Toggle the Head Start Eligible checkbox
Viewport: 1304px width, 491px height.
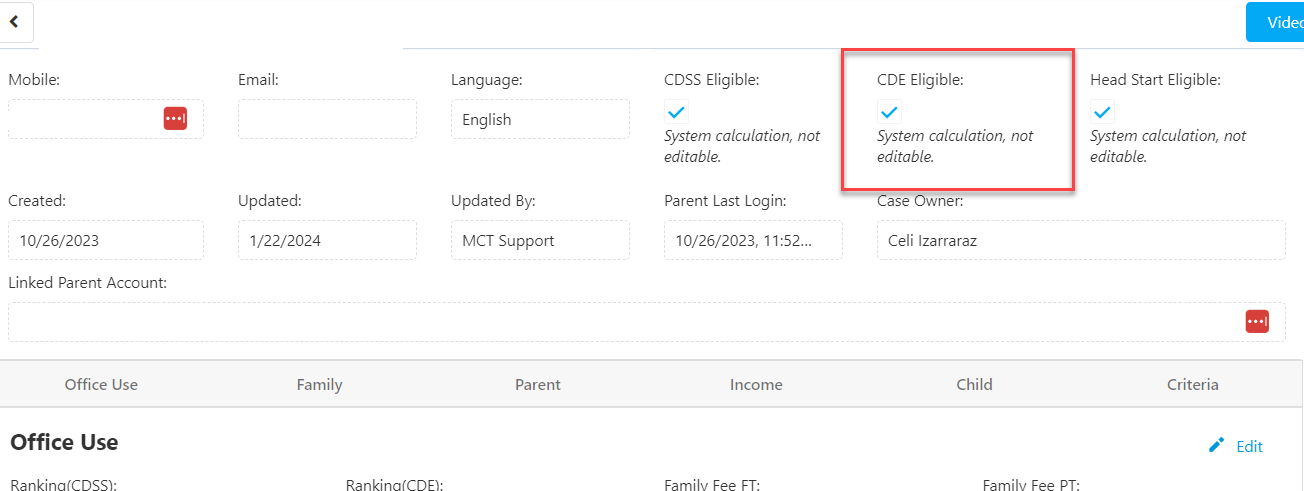coord(1102,112)
